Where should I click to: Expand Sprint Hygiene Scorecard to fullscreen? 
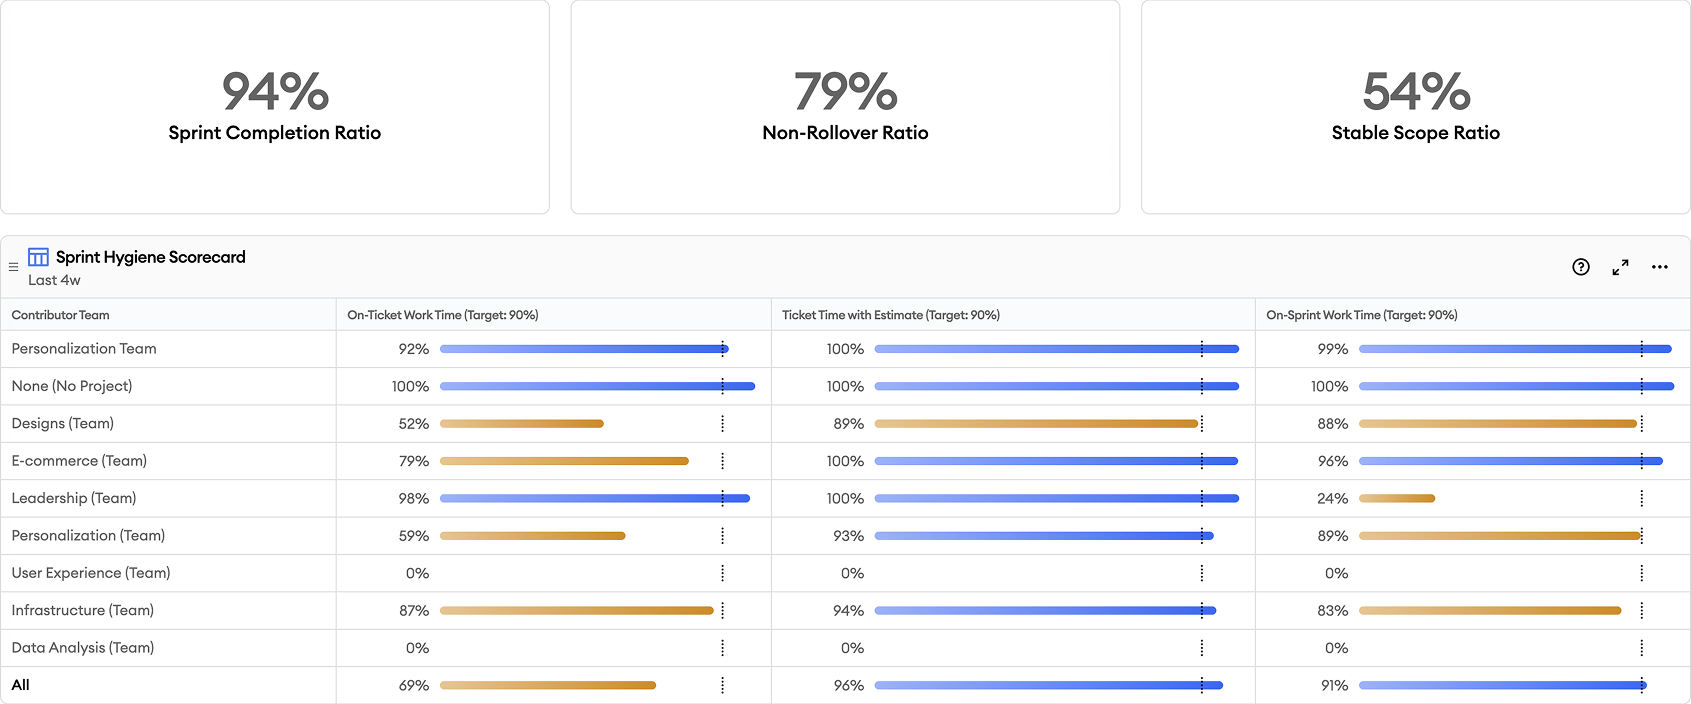[x=1621, y=267]
